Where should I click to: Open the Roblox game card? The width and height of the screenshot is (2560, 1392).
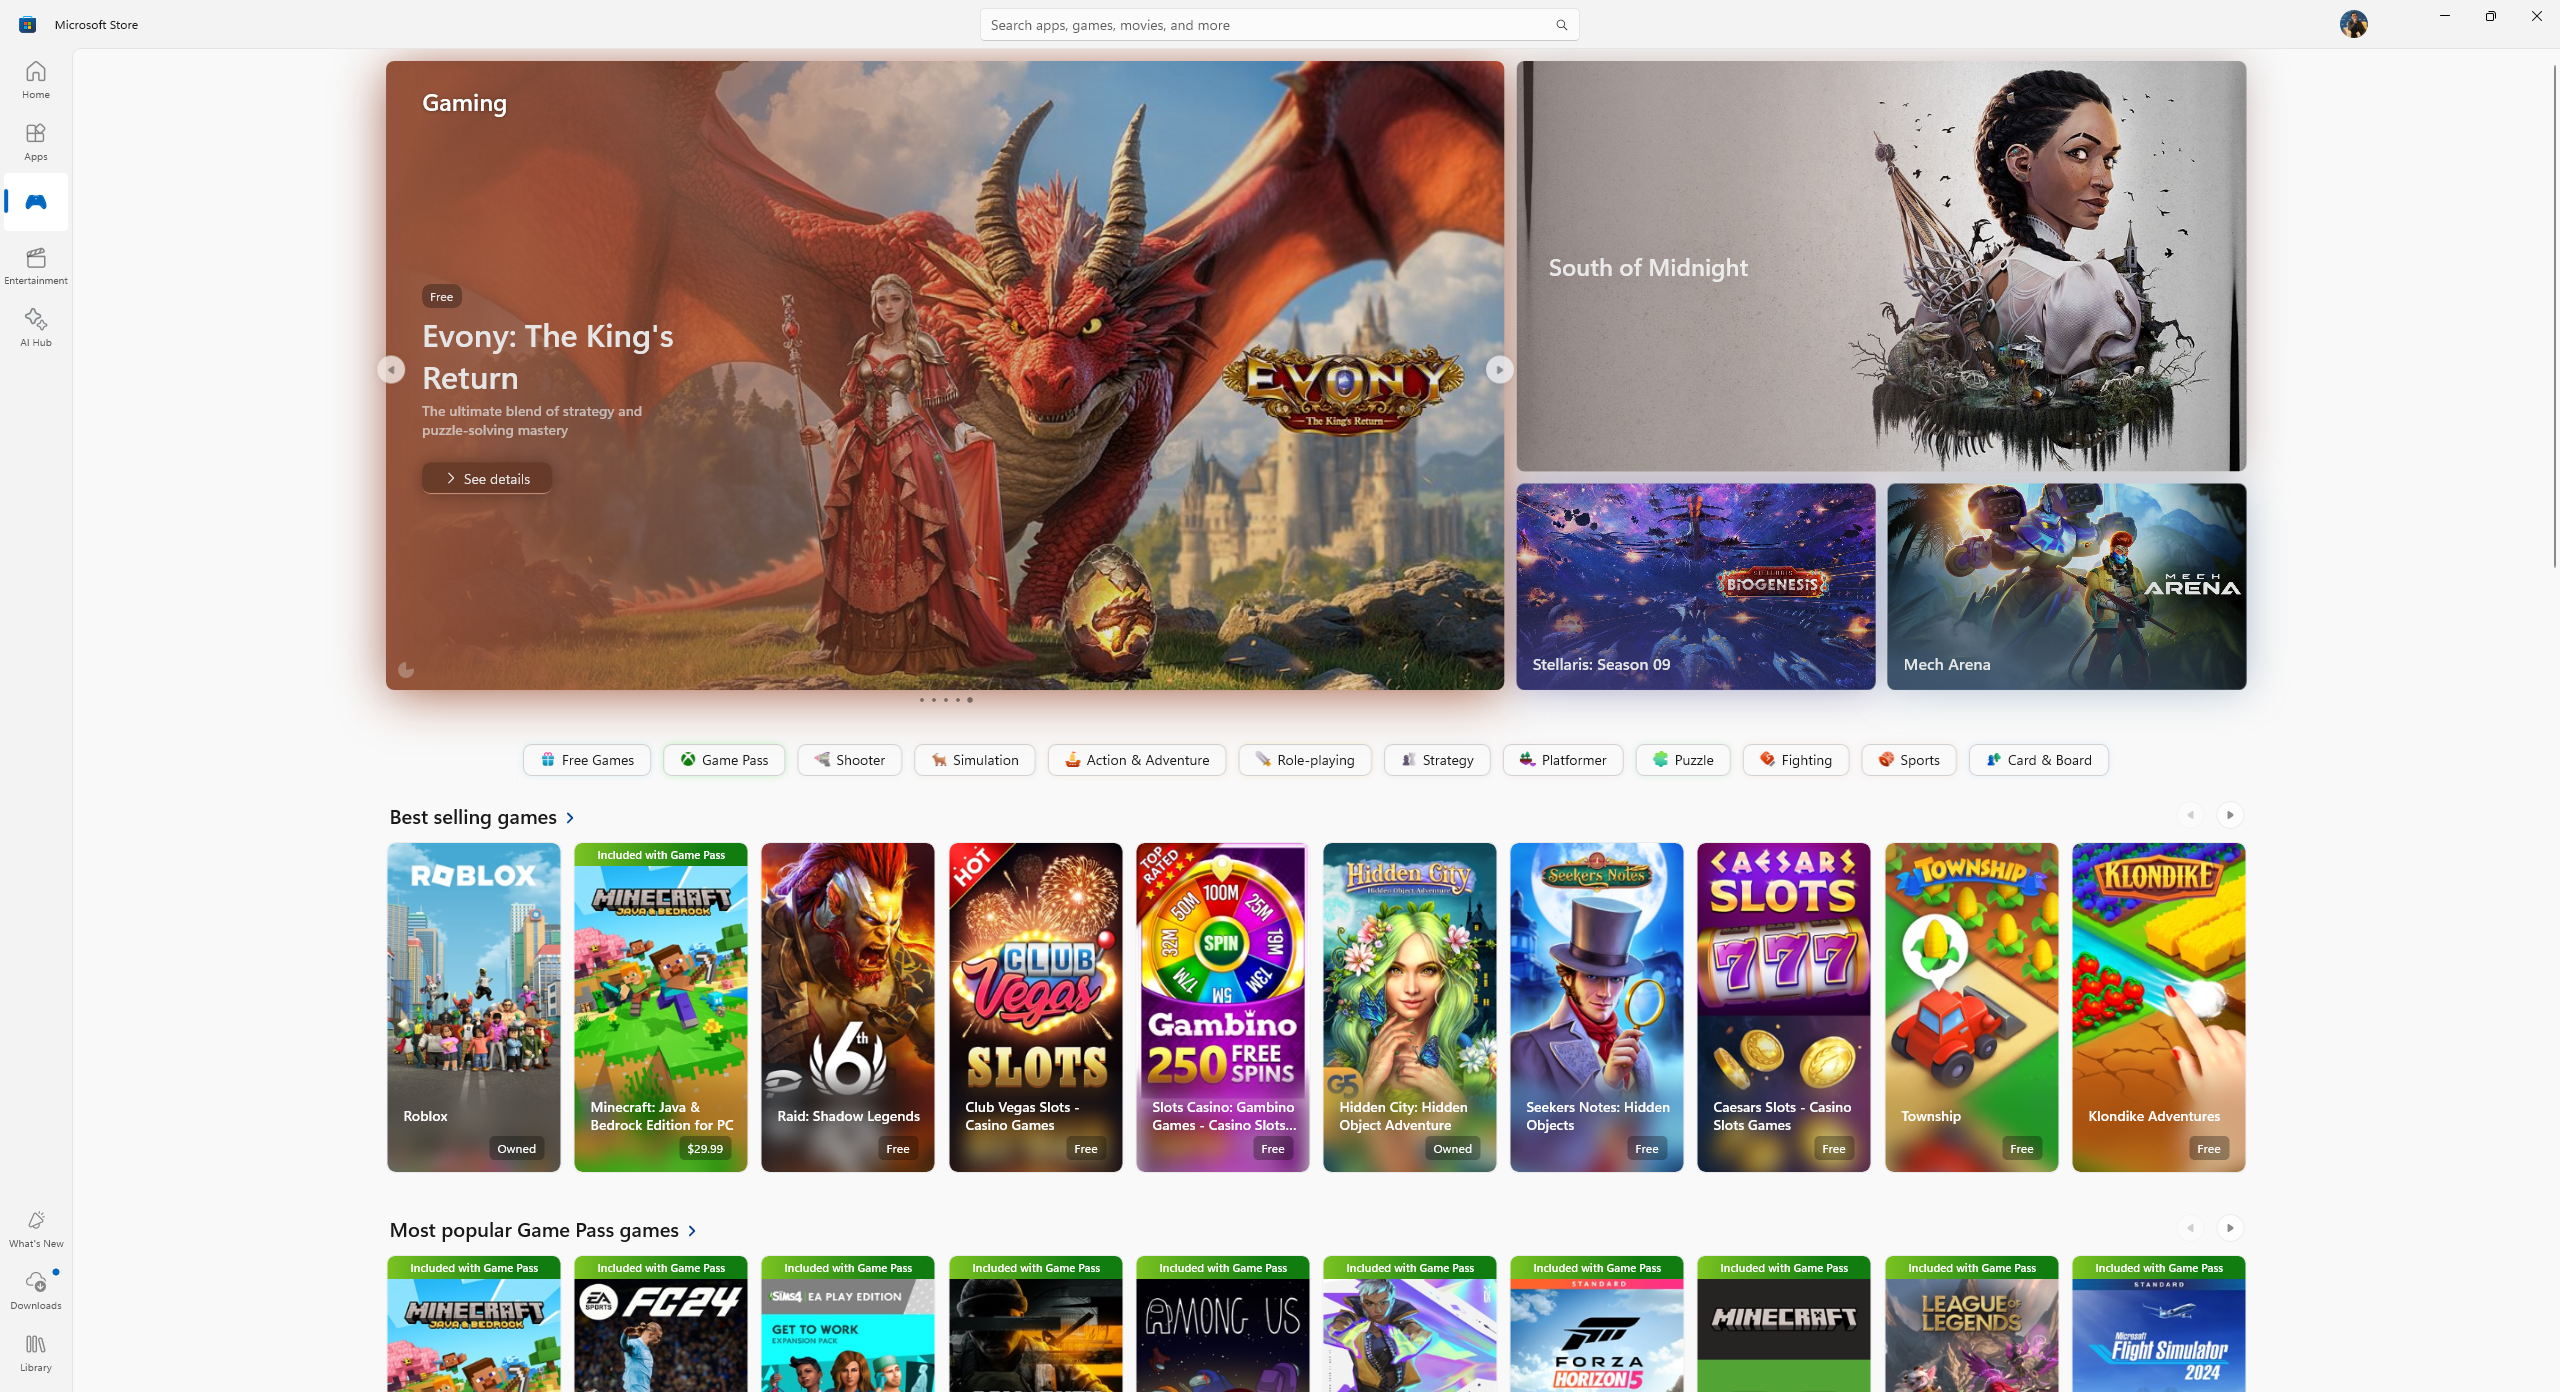pyautogui.click(x=473, y=1007)
